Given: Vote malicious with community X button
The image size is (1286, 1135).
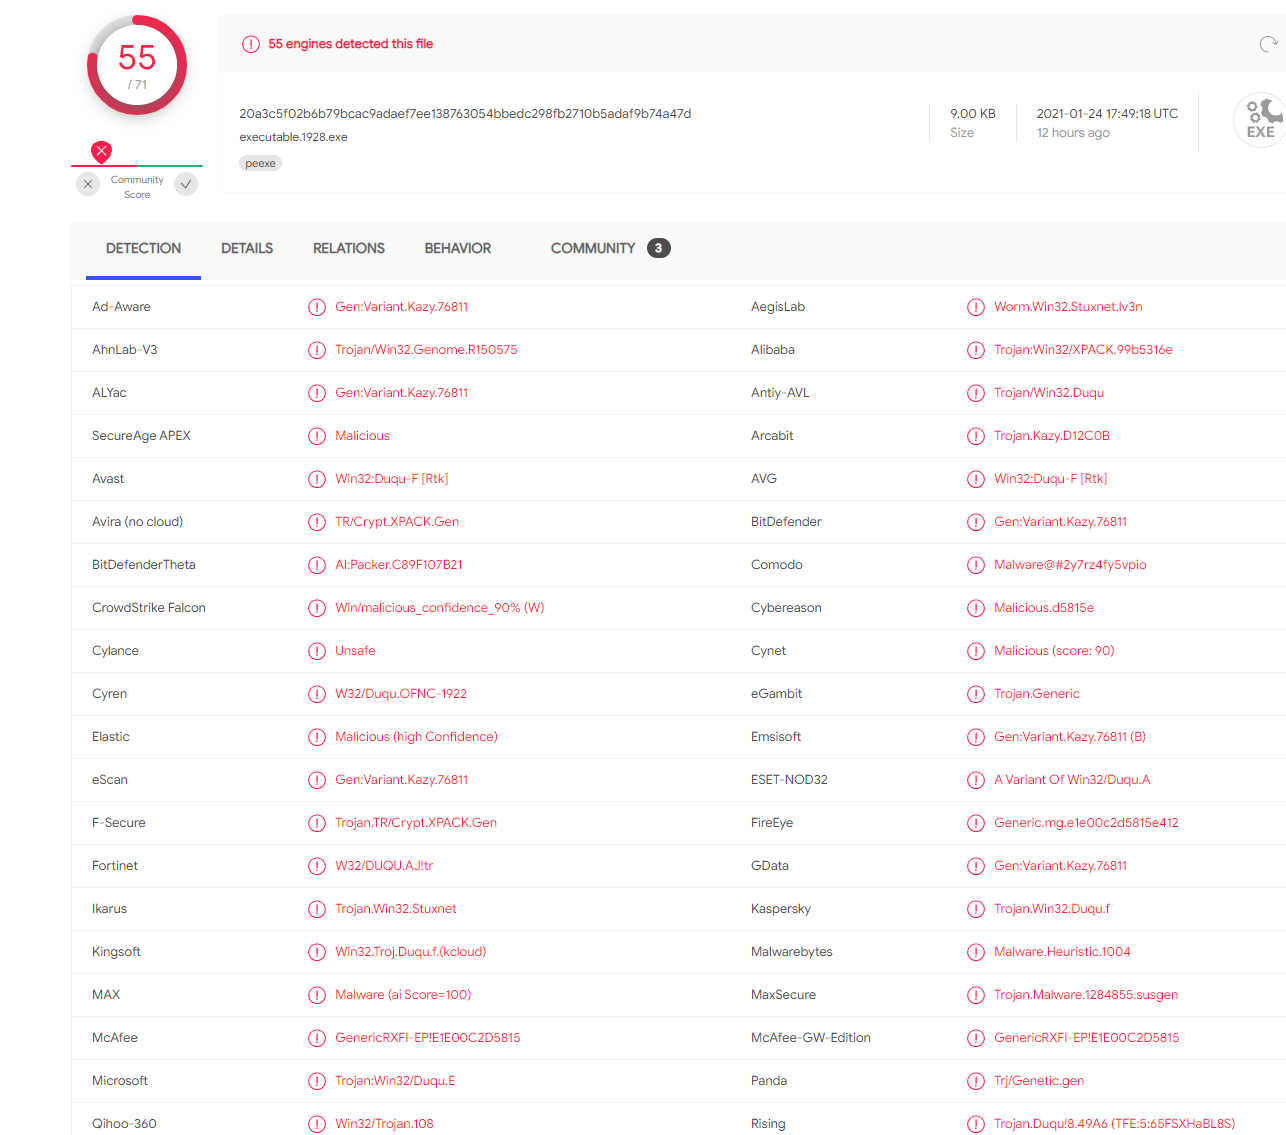Looking at the screenshot, I should tap(88, 184).
